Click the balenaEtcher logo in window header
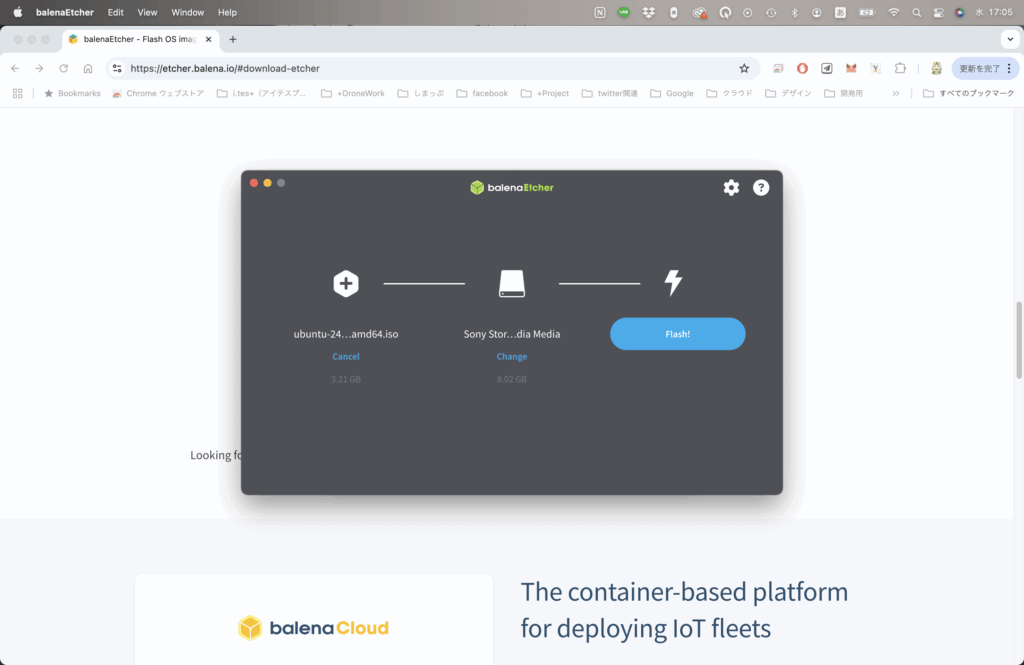Image resolution: width=1024 pixels, height=665 pixels. point(511,187)
